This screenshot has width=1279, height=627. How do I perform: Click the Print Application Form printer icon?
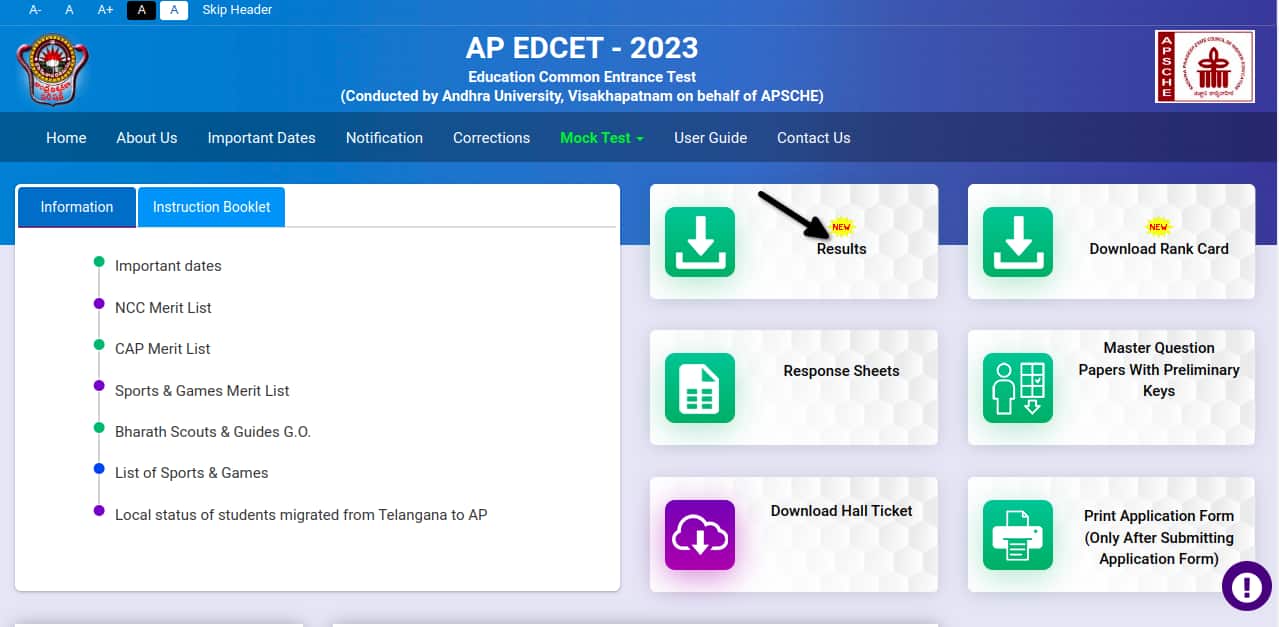coord(1018,535)
